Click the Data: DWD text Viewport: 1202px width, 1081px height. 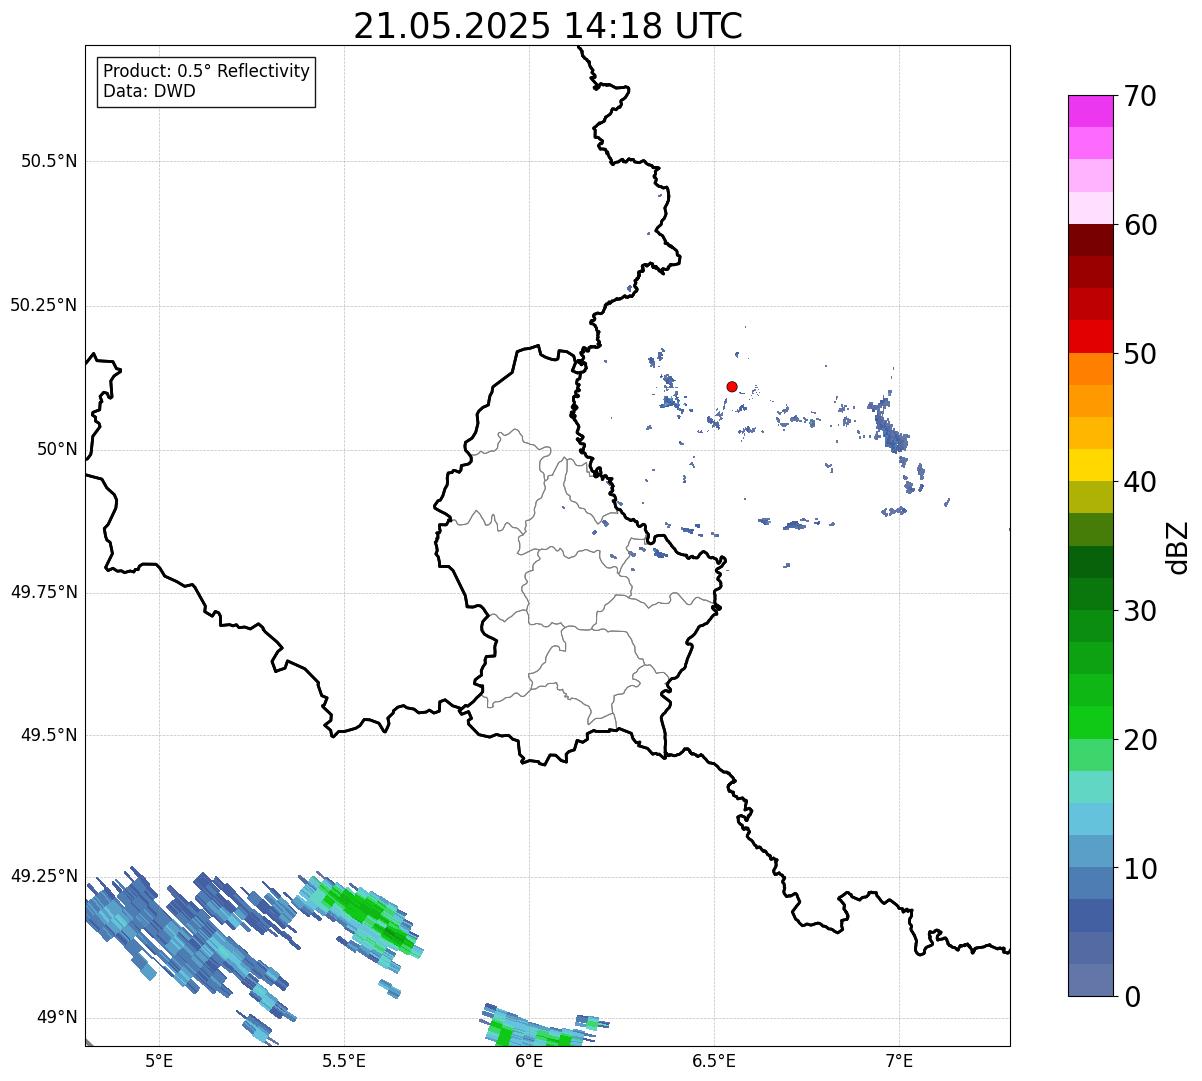[x=149, y=92]
